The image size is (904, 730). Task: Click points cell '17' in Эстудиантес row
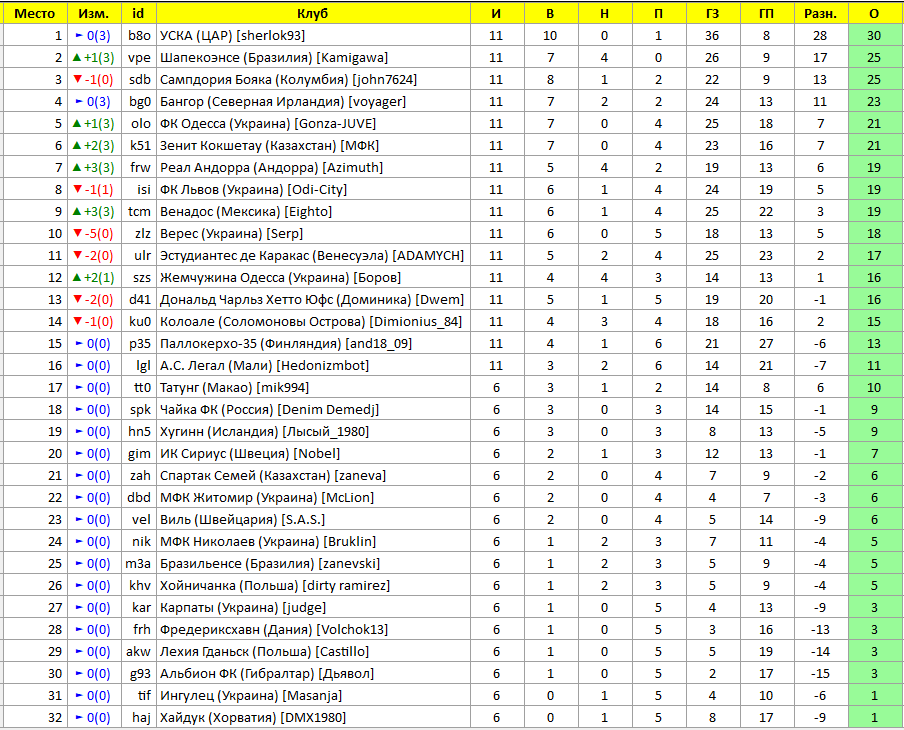click(x=874, y=255)
